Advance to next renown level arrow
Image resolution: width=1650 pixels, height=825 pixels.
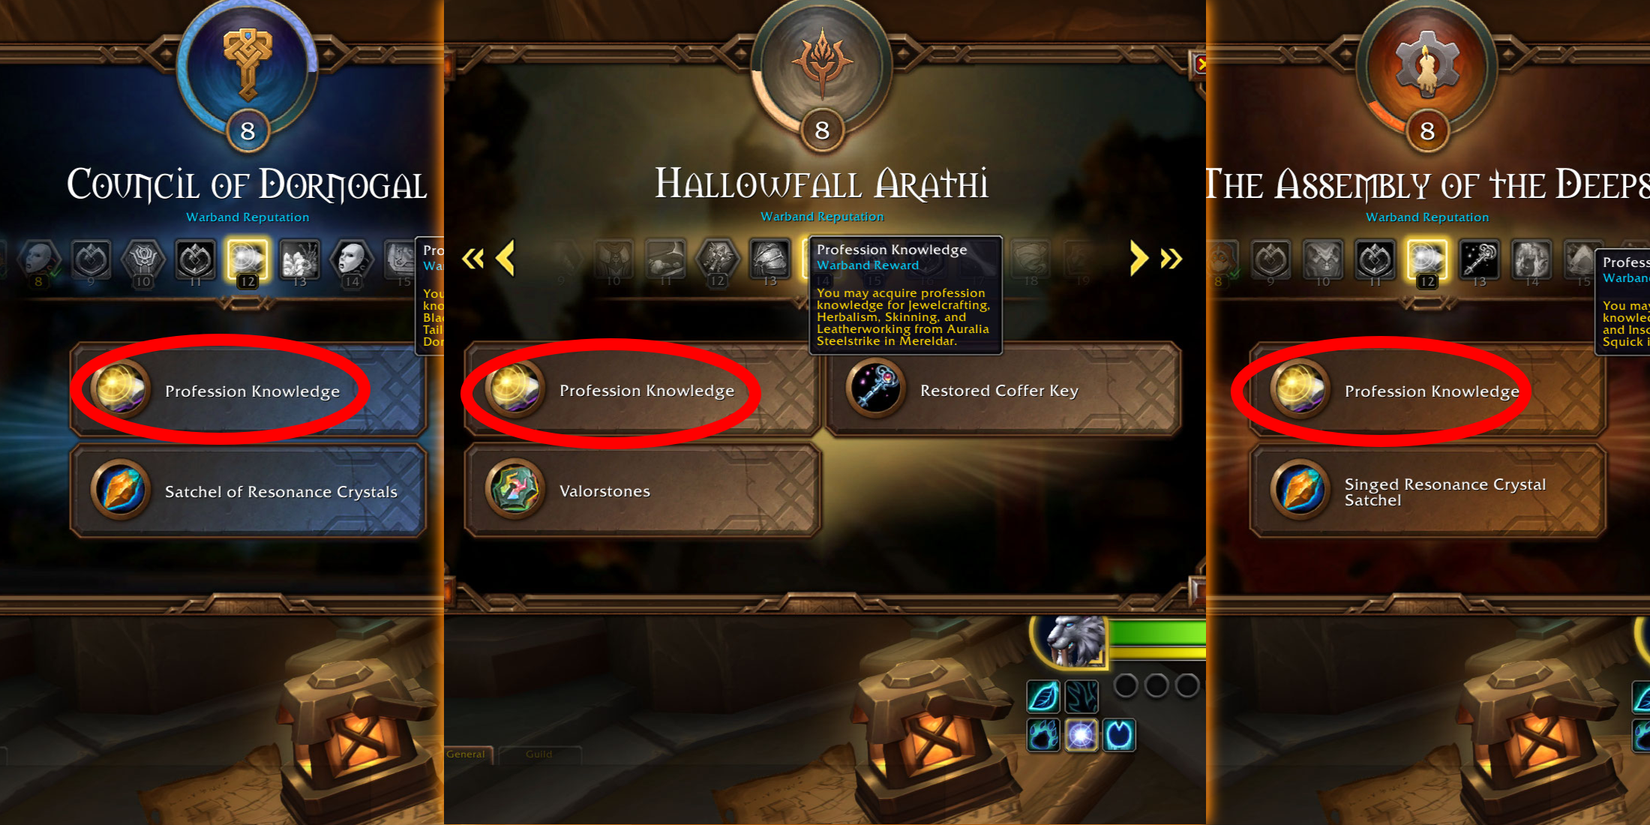[1138, 258]
